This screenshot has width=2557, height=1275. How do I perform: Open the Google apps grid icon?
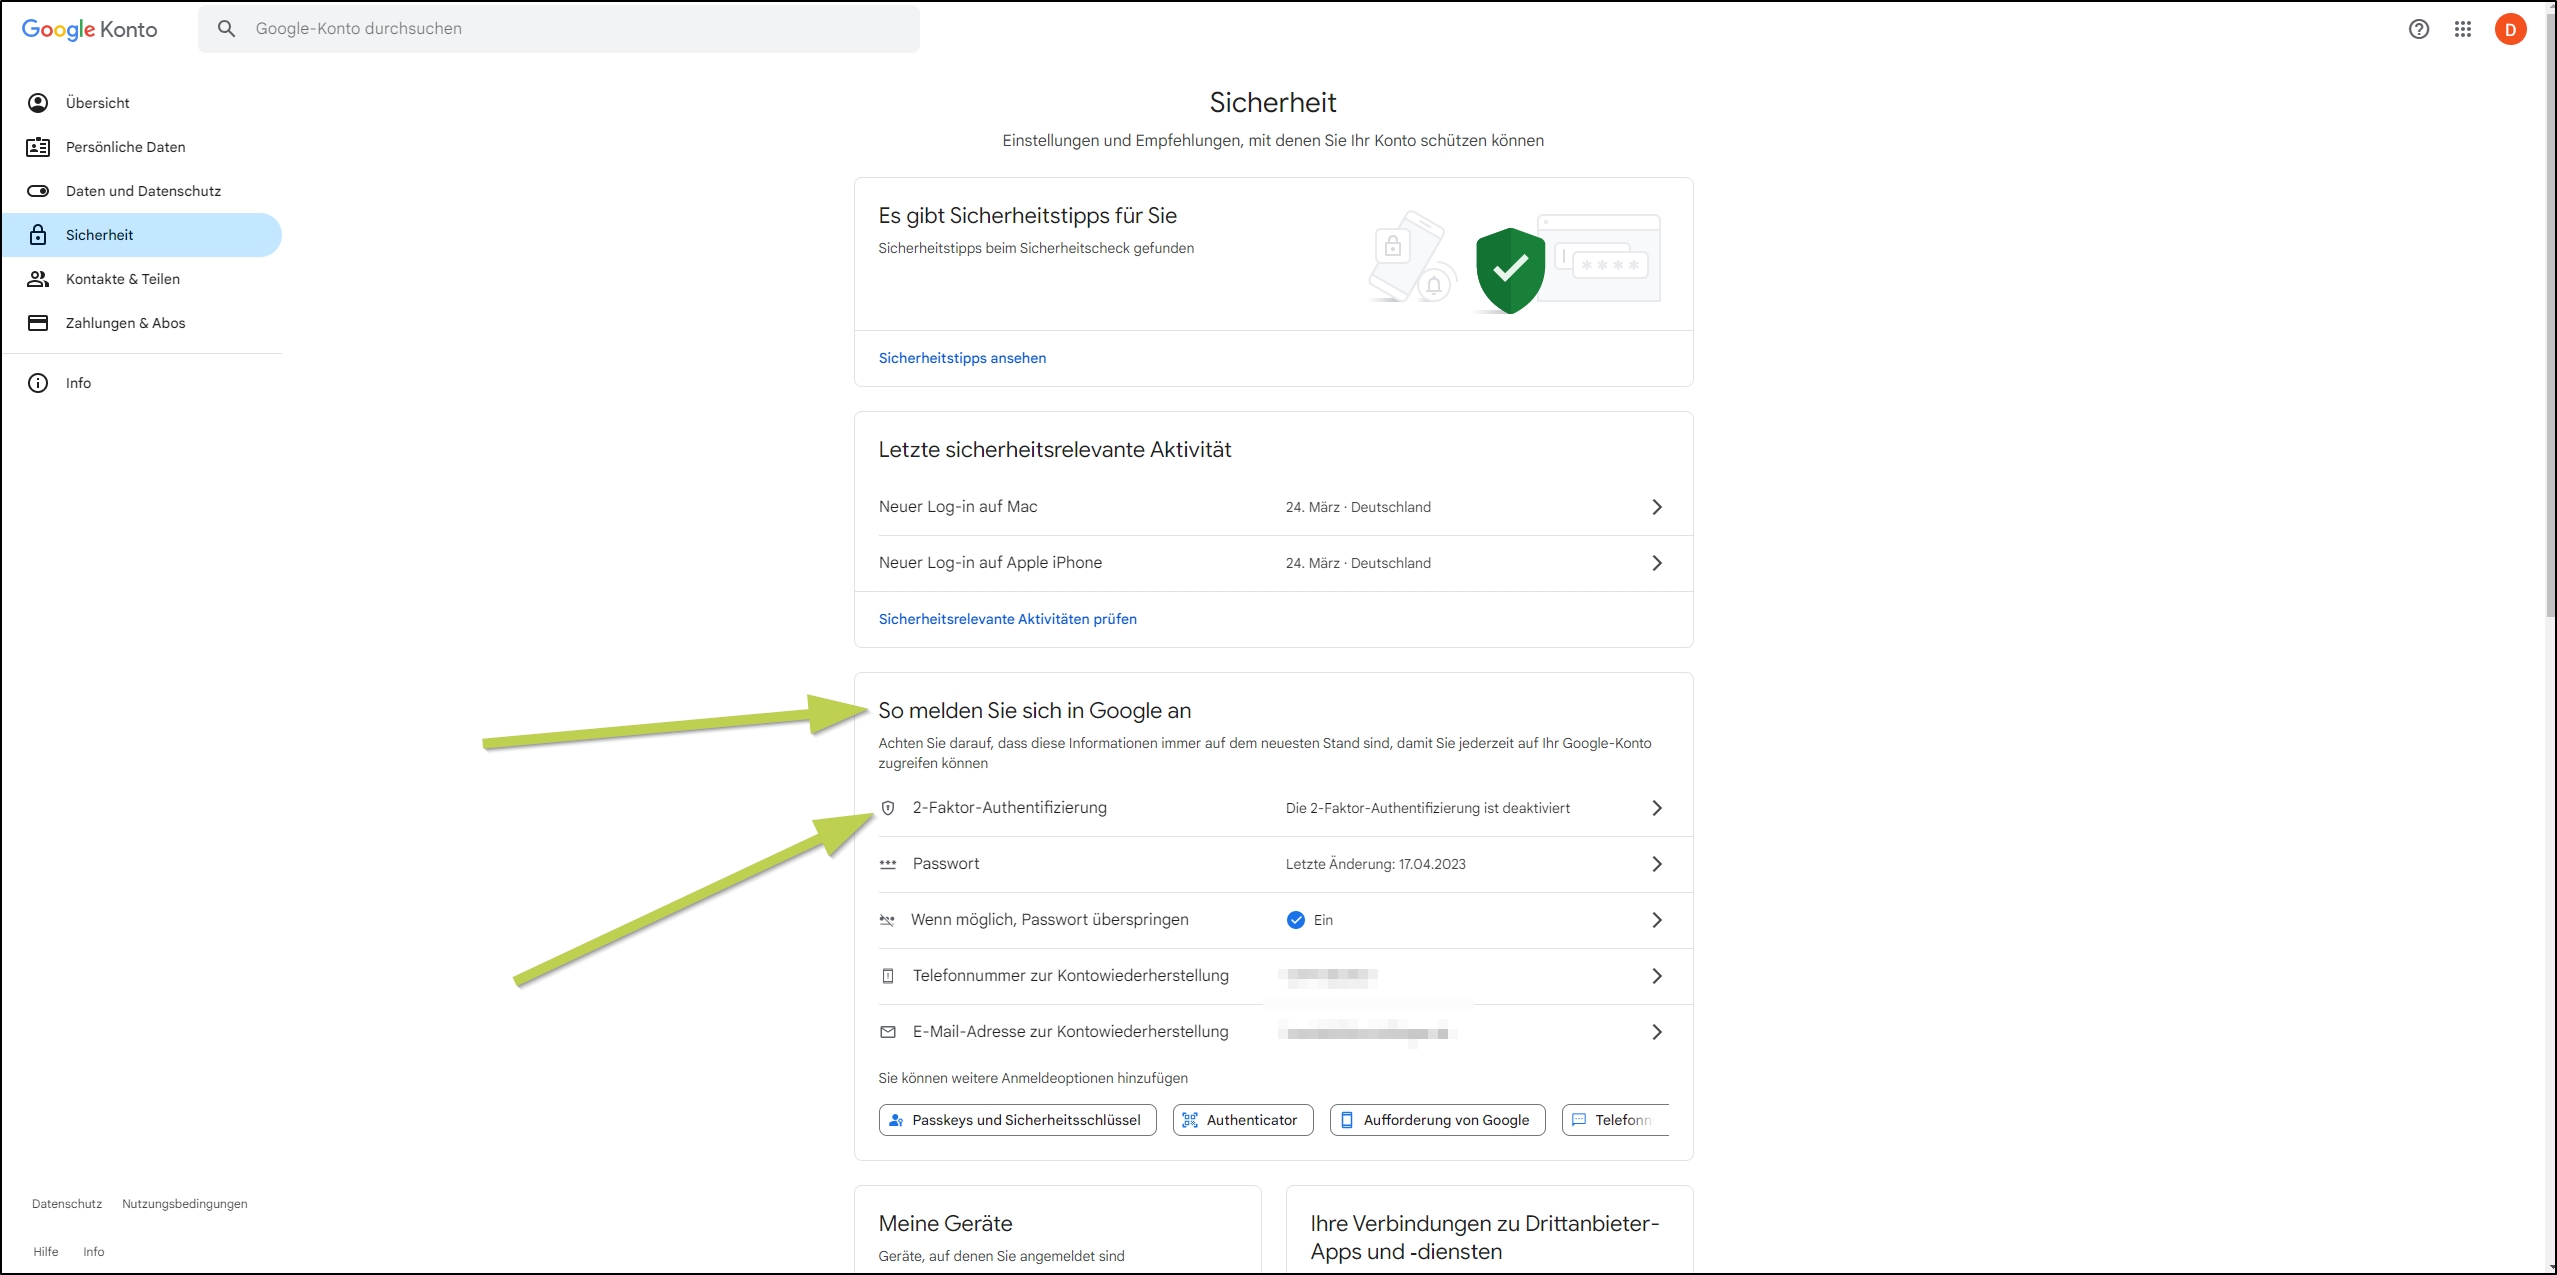[2462, 29]
